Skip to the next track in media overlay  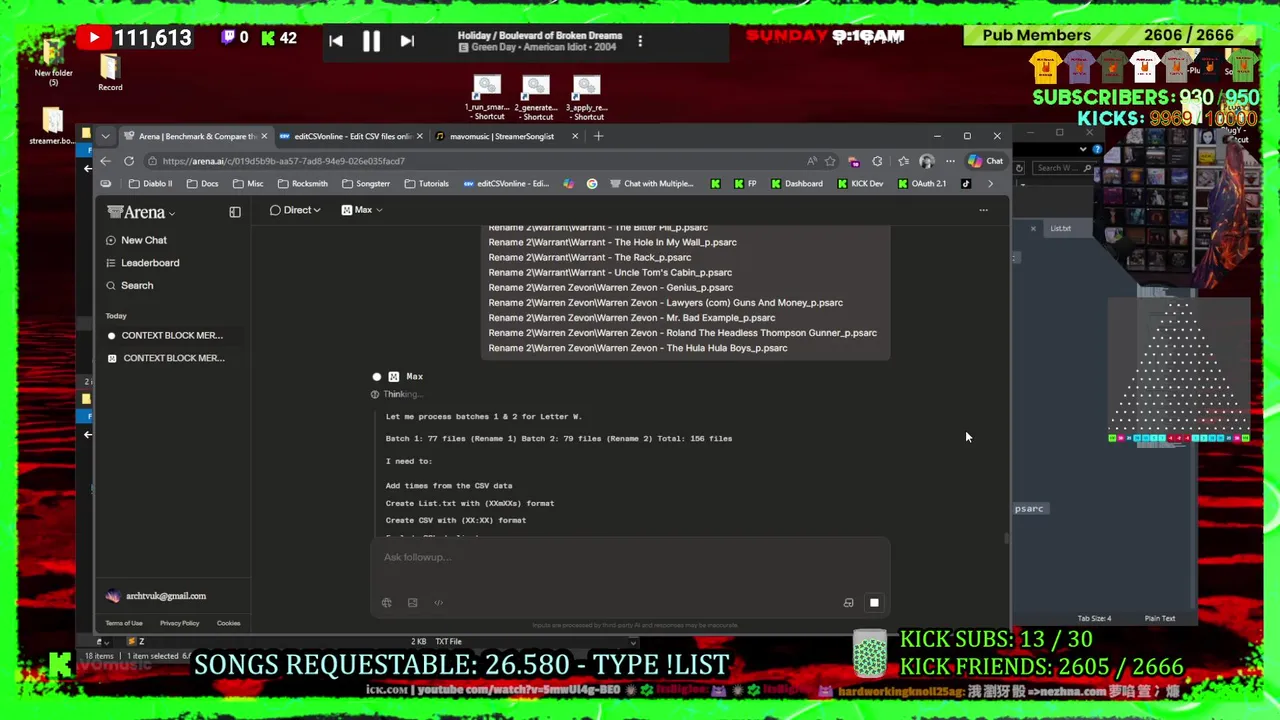point(407,41)
